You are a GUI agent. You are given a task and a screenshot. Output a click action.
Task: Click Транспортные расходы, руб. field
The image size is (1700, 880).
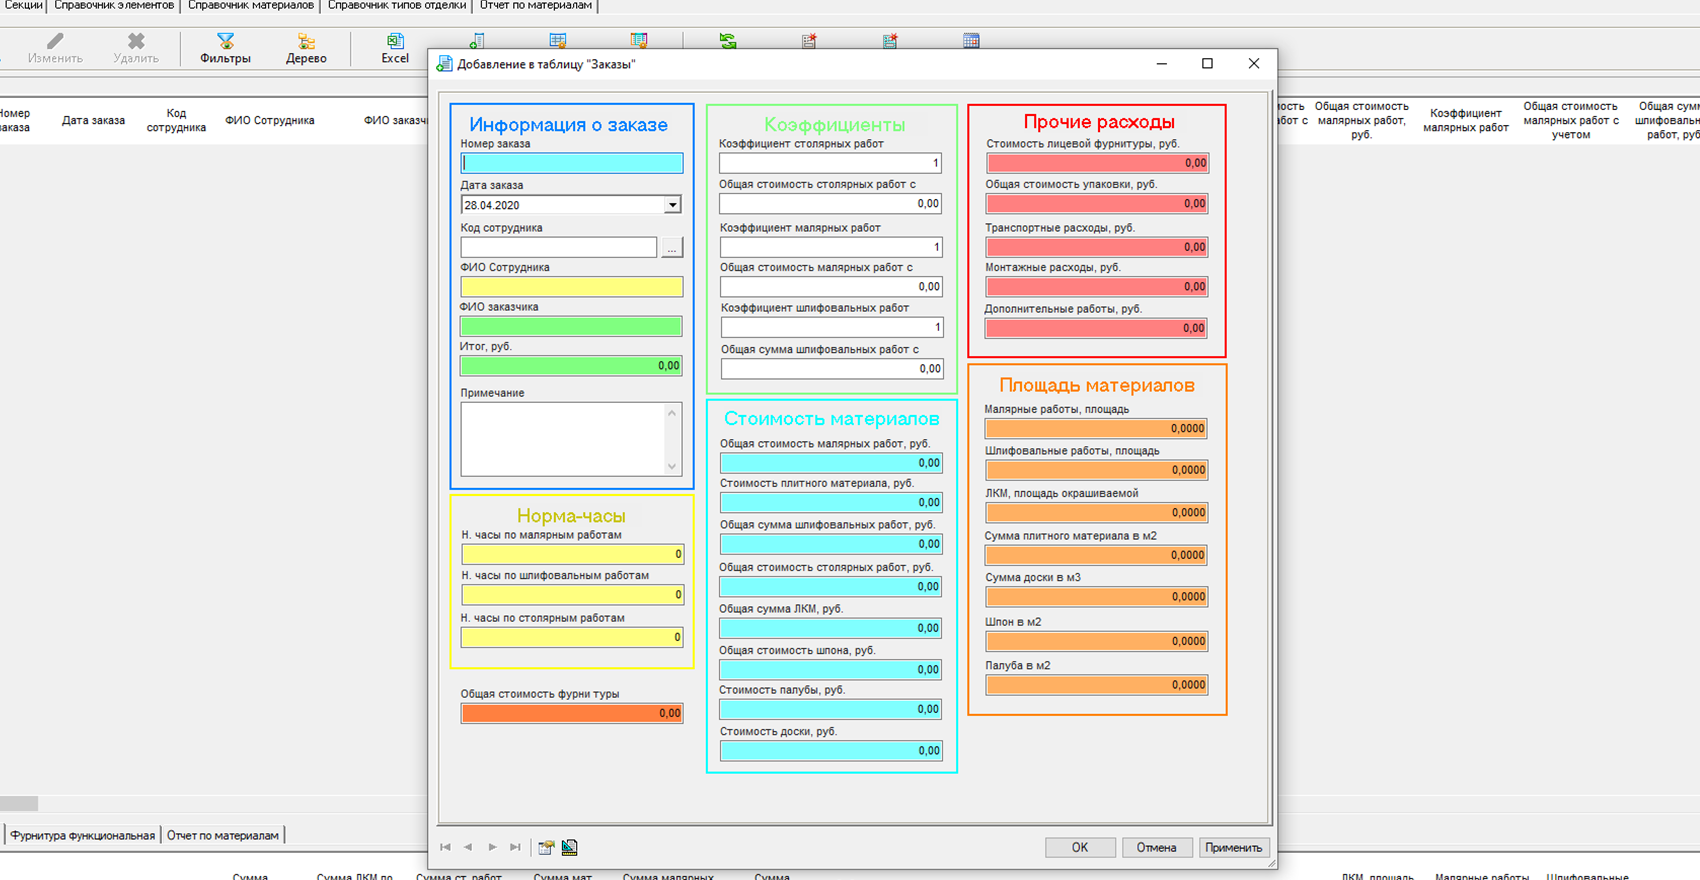[x=1097, y=247]
